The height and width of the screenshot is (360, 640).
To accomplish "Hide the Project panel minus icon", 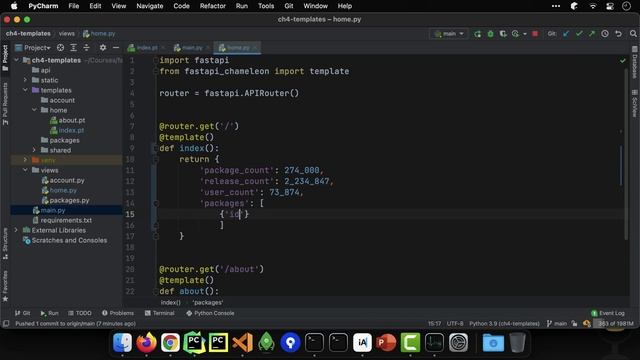I will [x=116, y=48].
